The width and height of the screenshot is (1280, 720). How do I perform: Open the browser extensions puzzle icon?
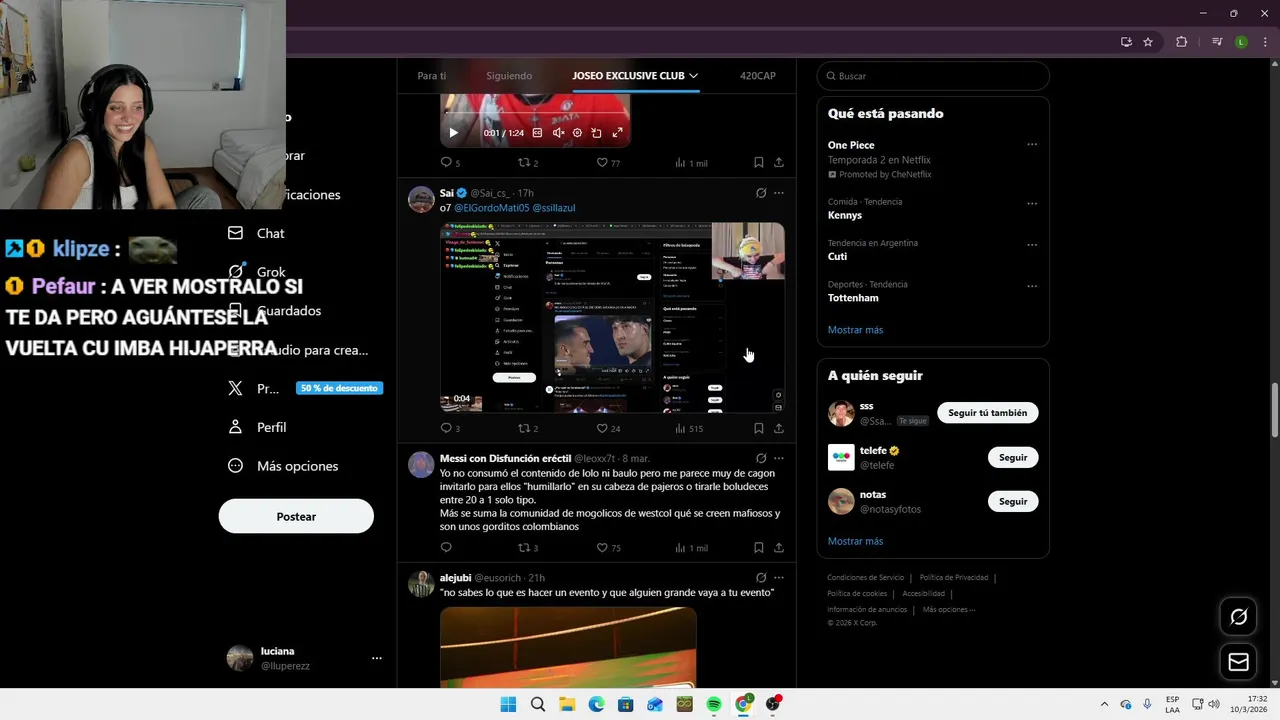(1182, 42)
